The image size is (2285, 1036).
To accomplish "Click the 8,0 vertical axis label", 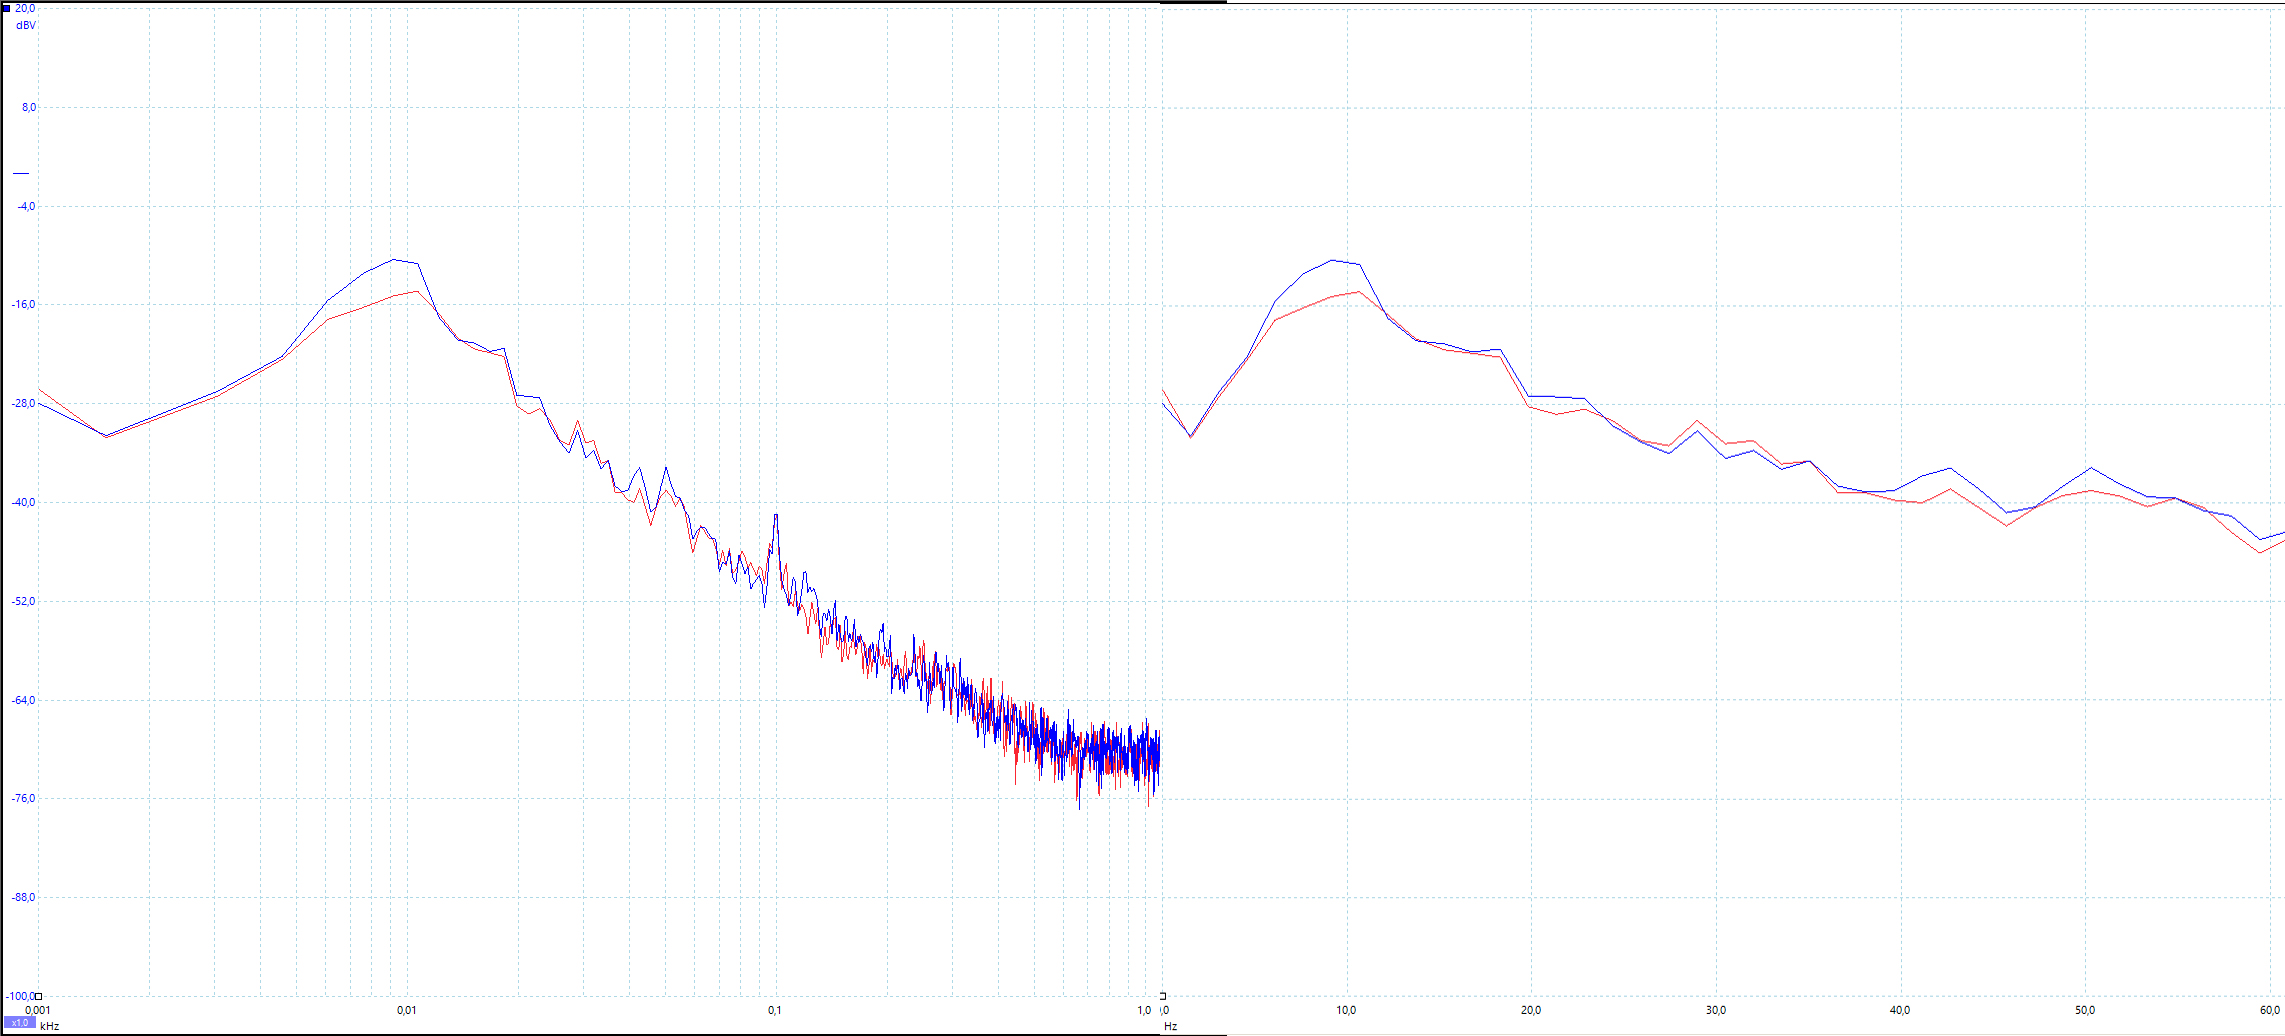I will (x=29, y=107).
